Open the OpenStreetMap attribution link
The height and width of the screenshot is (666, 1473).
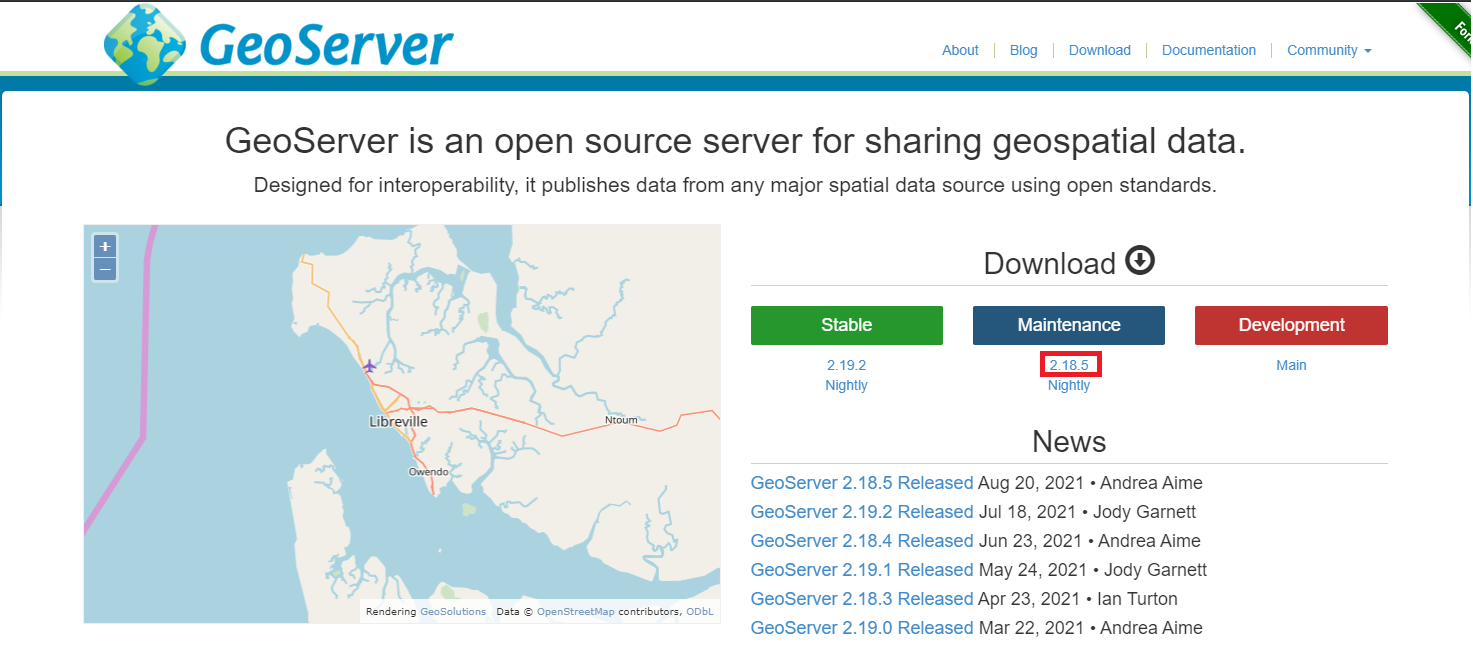click(x=576, y=611)
